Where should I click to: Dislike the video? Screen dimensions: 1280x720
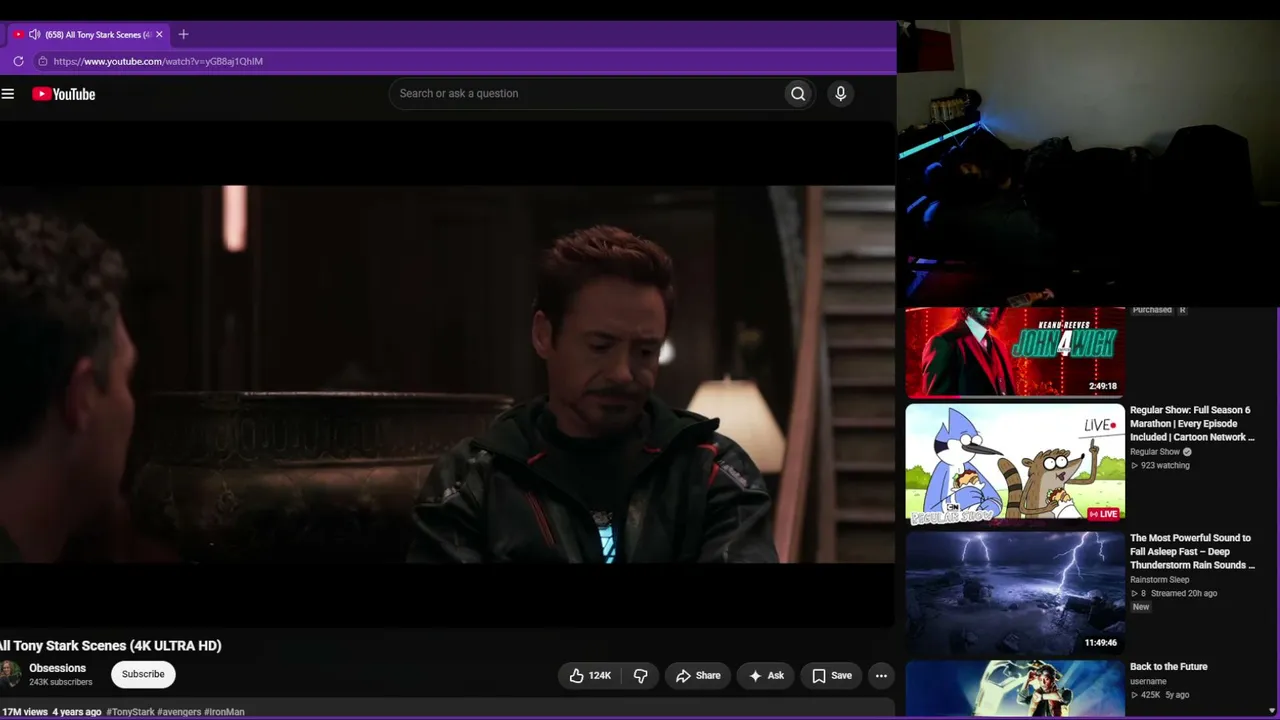point(641,676)
